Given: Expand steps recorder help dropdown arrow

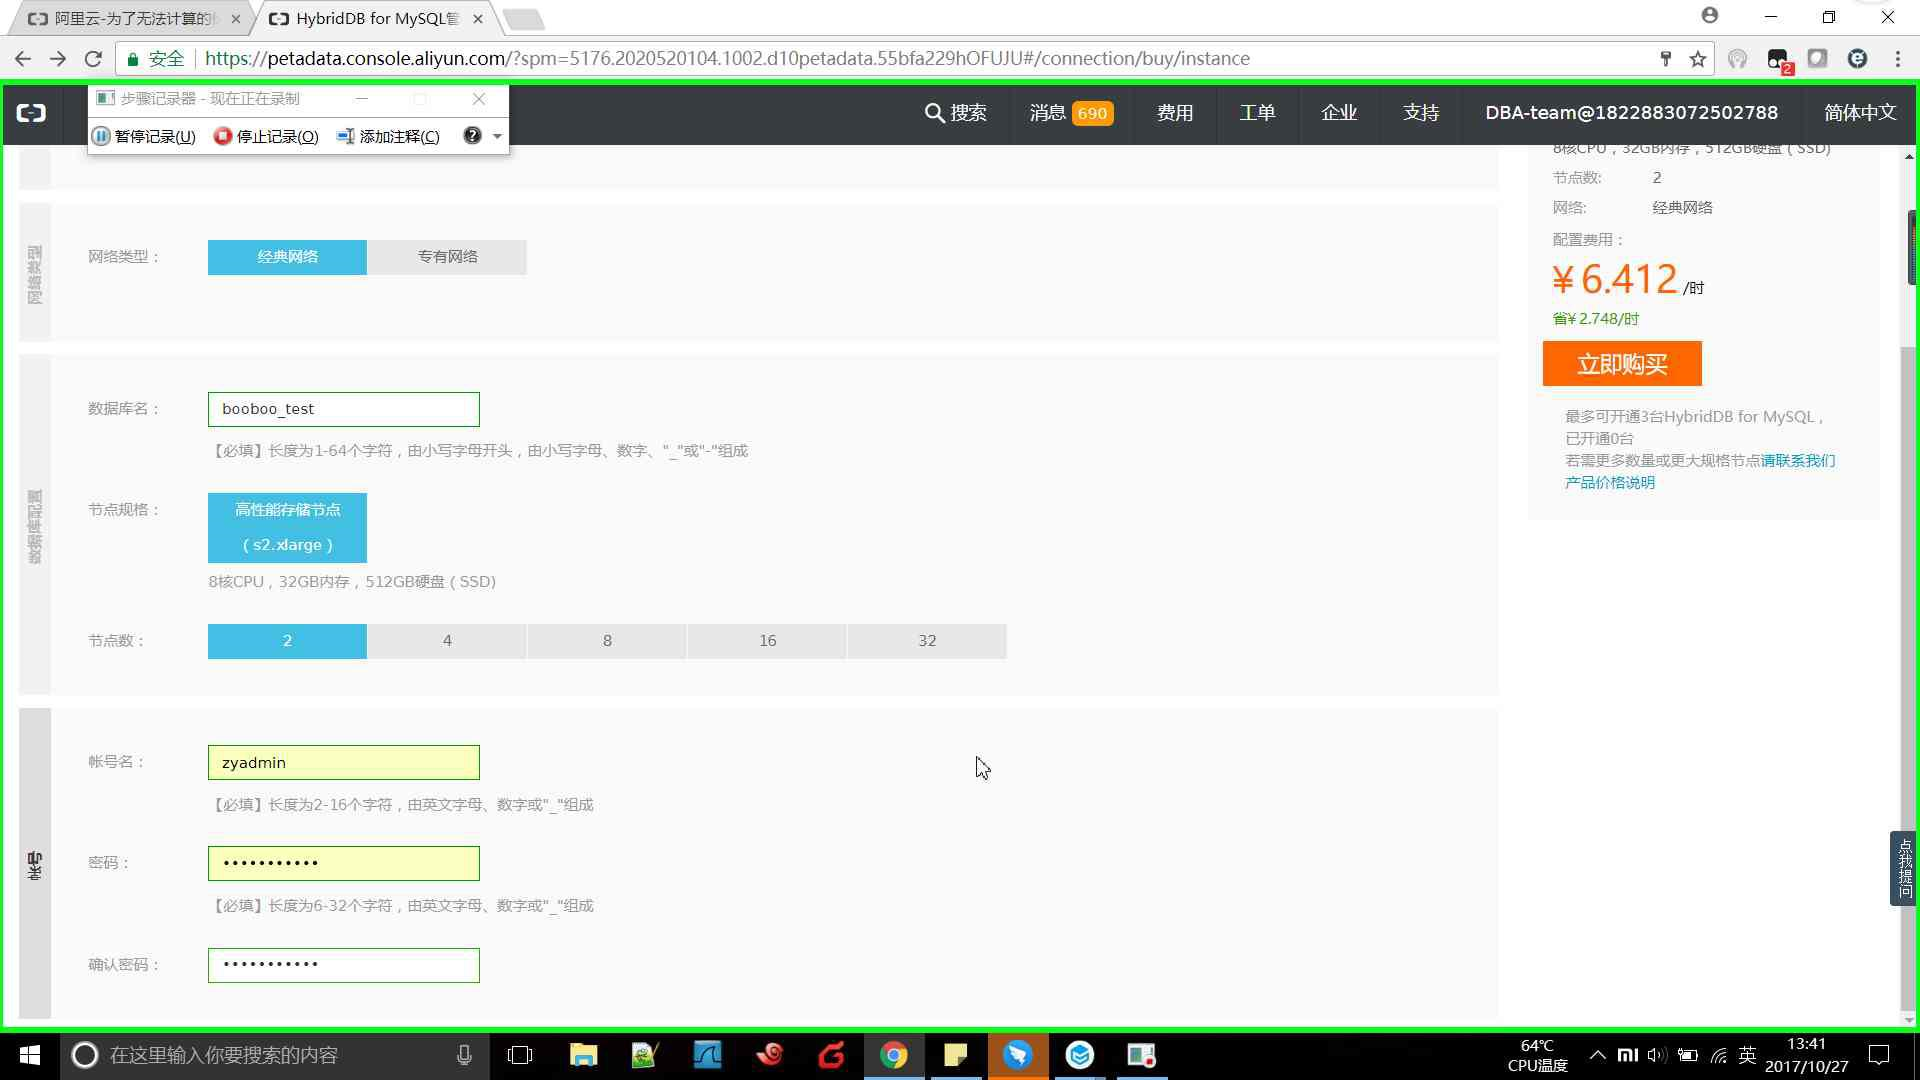Looking at the screenshot, I should click(497, 136).
